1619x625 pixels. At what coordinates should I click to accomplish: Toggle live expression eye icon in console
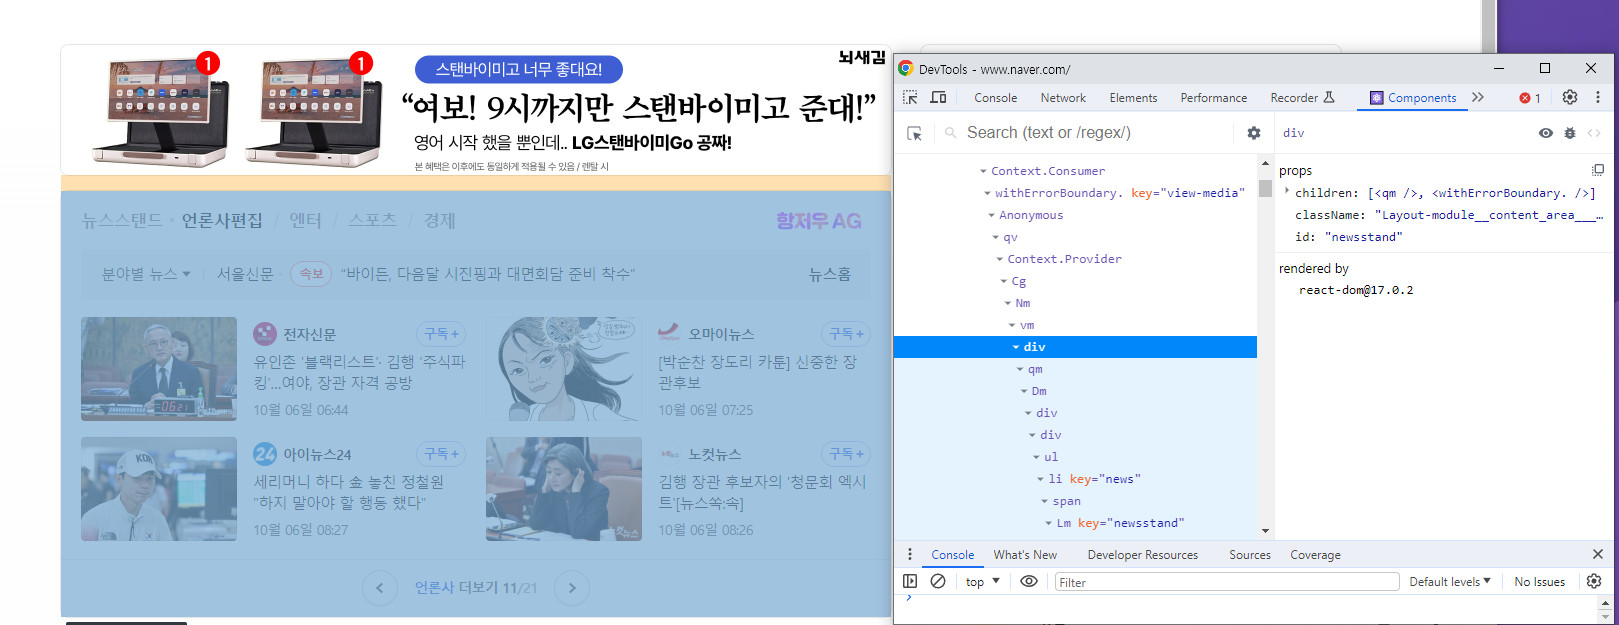[x=1029, y=581]
